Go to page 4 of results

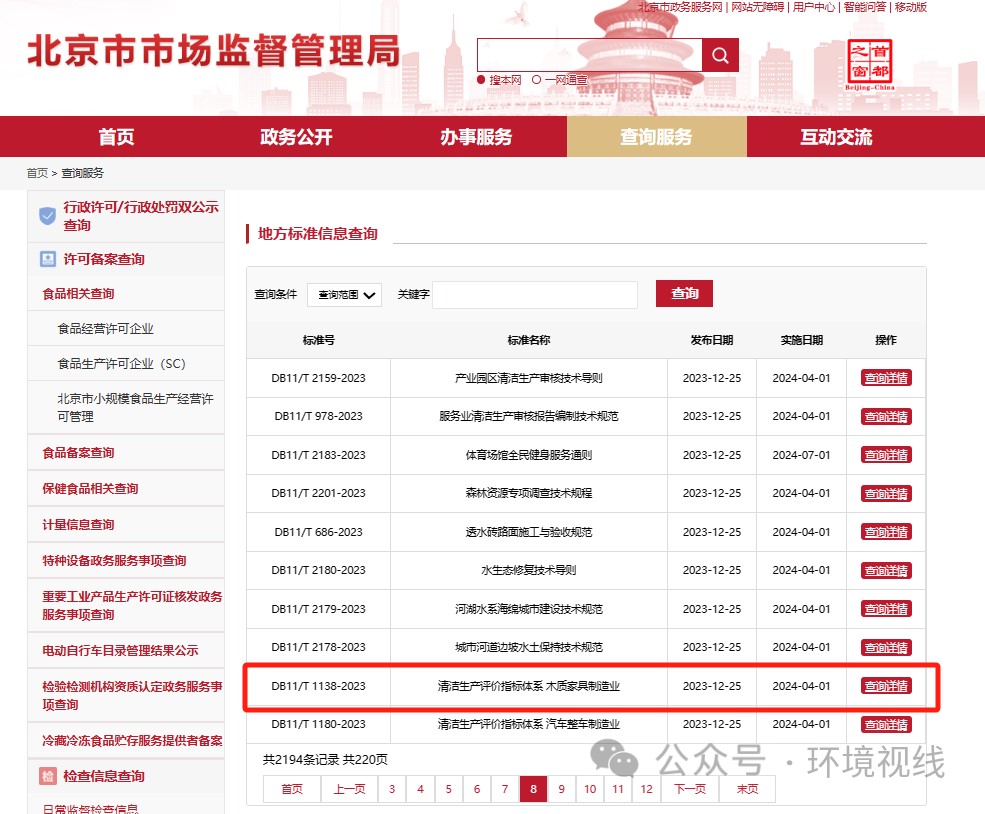point(420,789)
